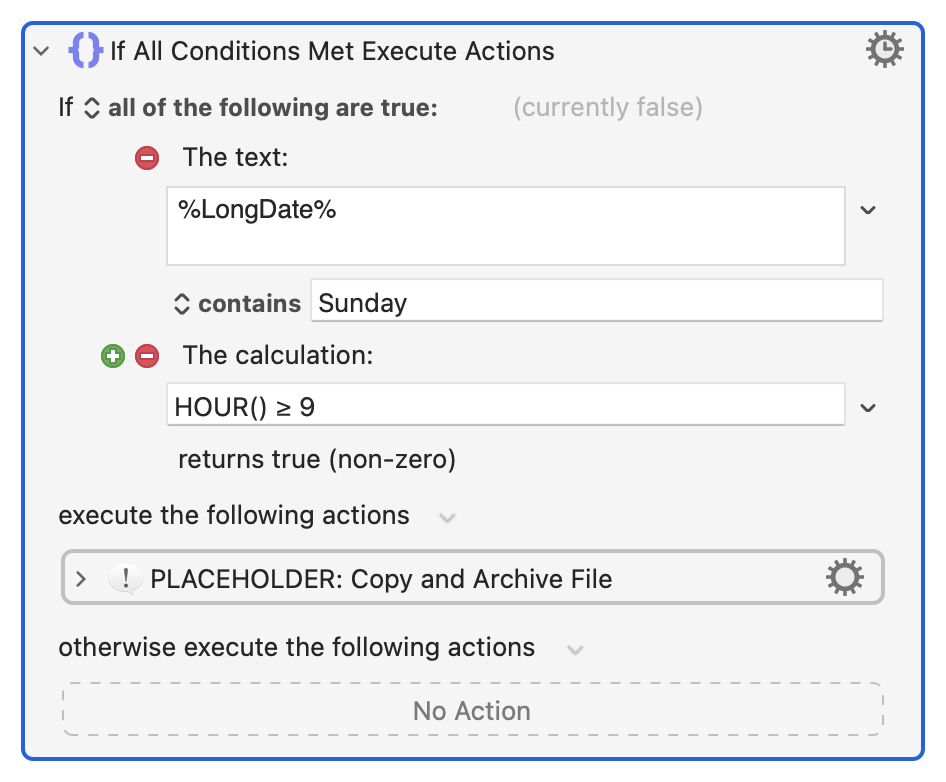Remove the 'The text' condition with red minus
Image resolution: width=946 pixels, height=782 pixels.
click(x=147, y=158)
